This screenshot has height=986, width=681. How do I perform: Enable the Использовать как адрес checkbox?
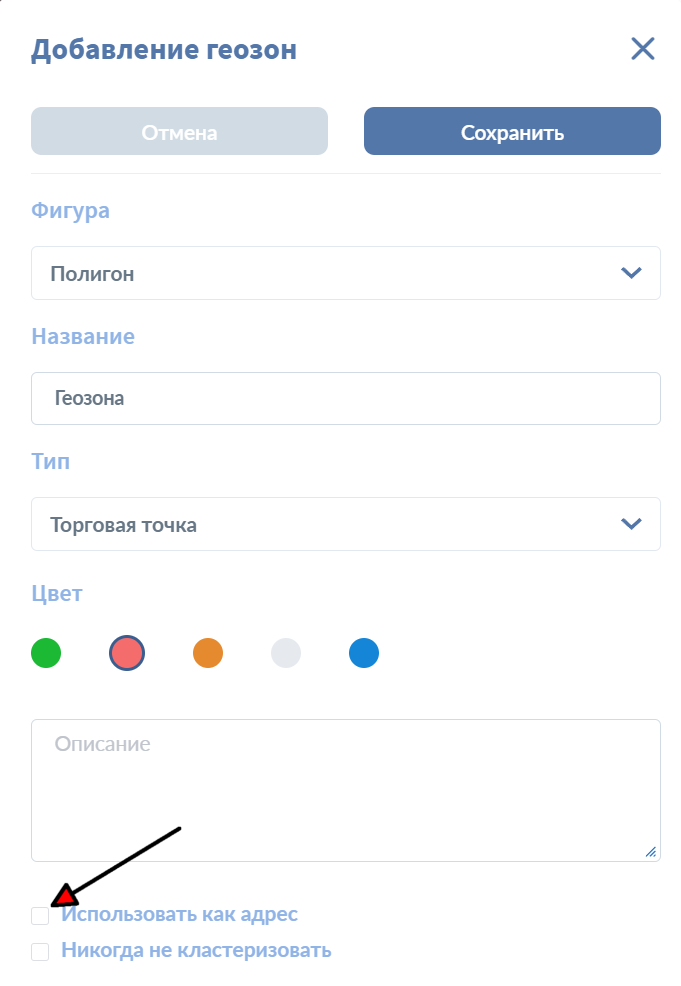click(x=40, y=915)
